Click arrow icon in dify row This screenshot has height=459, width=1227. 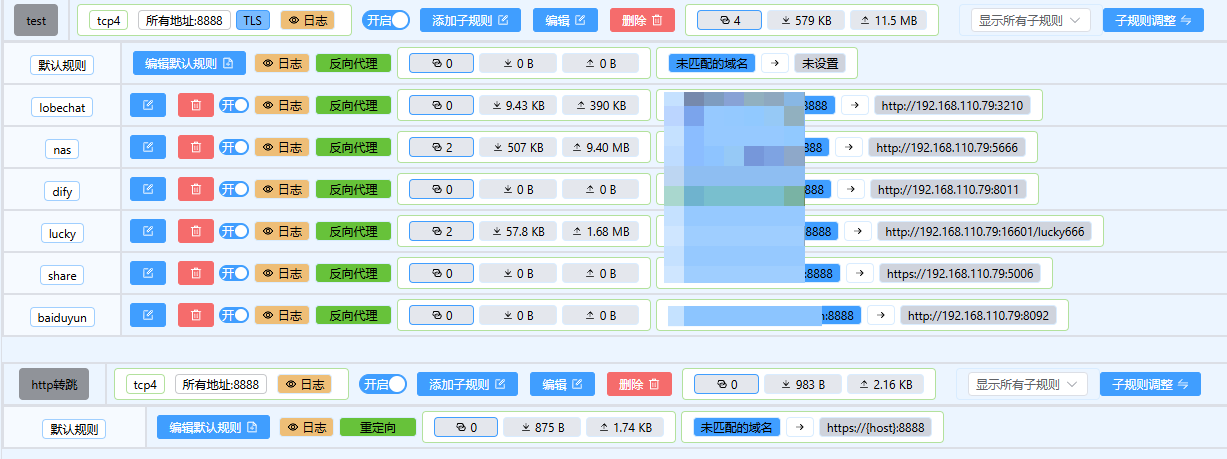pos(851,189)
